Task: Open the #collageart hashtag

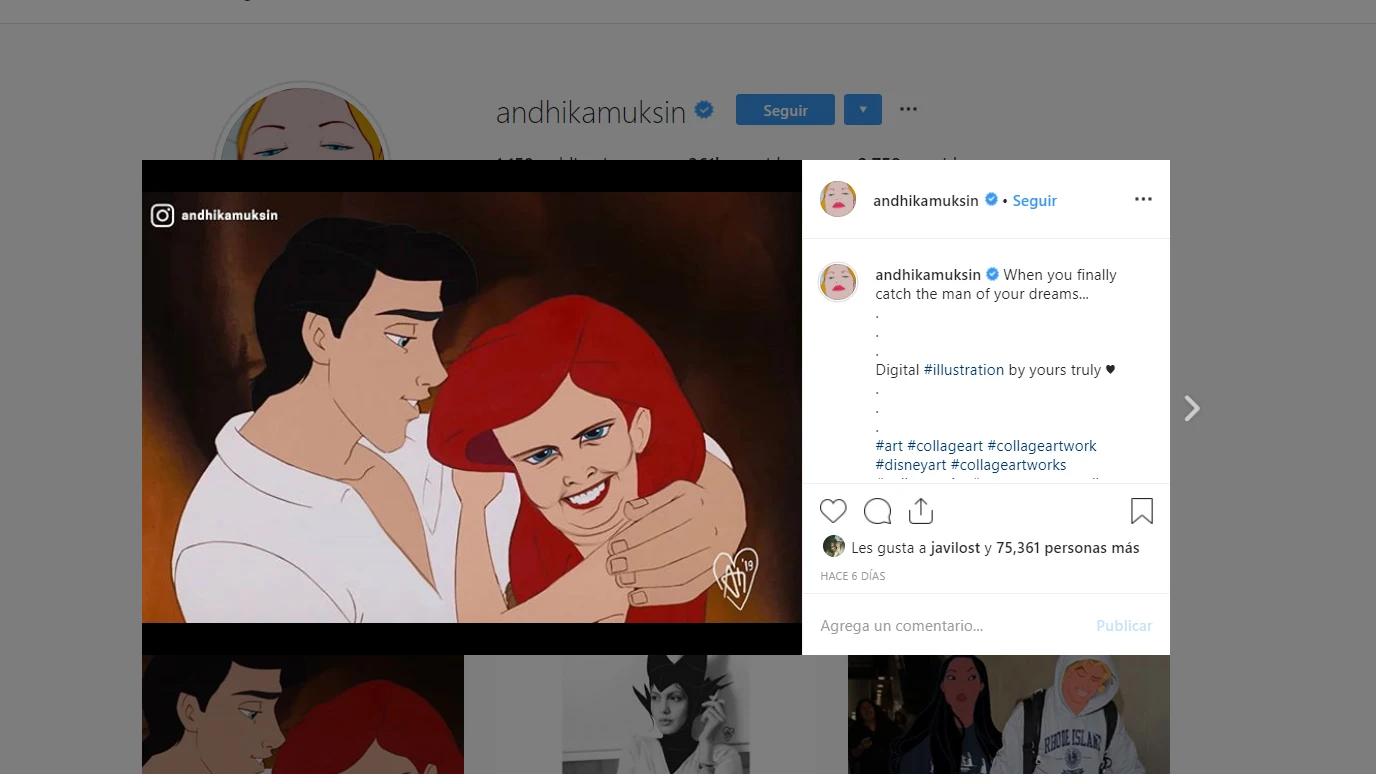Action: tap(945, 446)
